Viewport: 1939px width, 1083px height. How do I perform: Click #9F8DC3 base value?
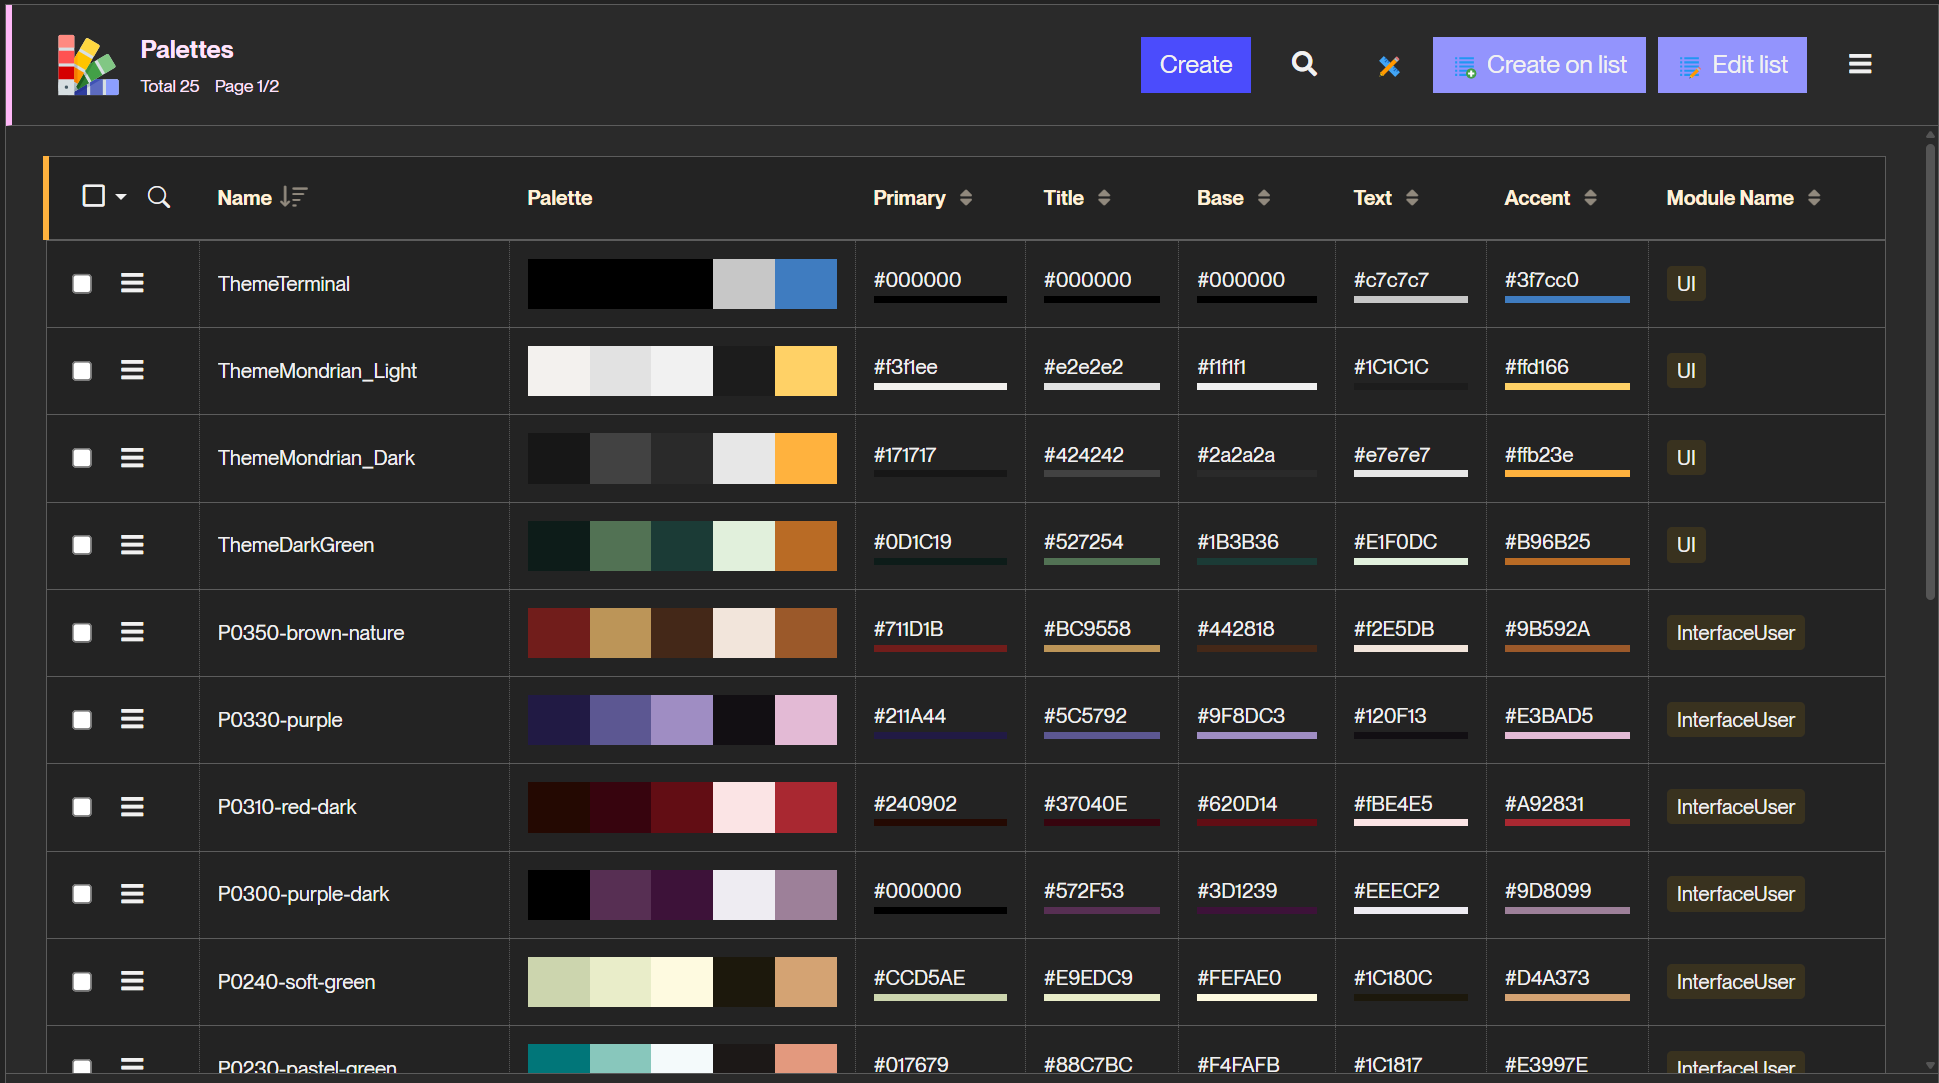coord(1241,716)
